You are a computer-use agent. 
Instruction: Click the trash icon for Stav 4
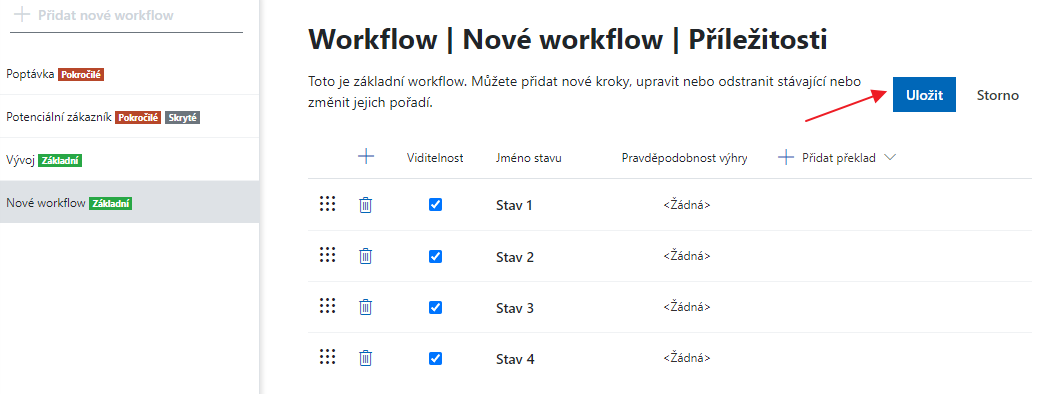(365, 358)
